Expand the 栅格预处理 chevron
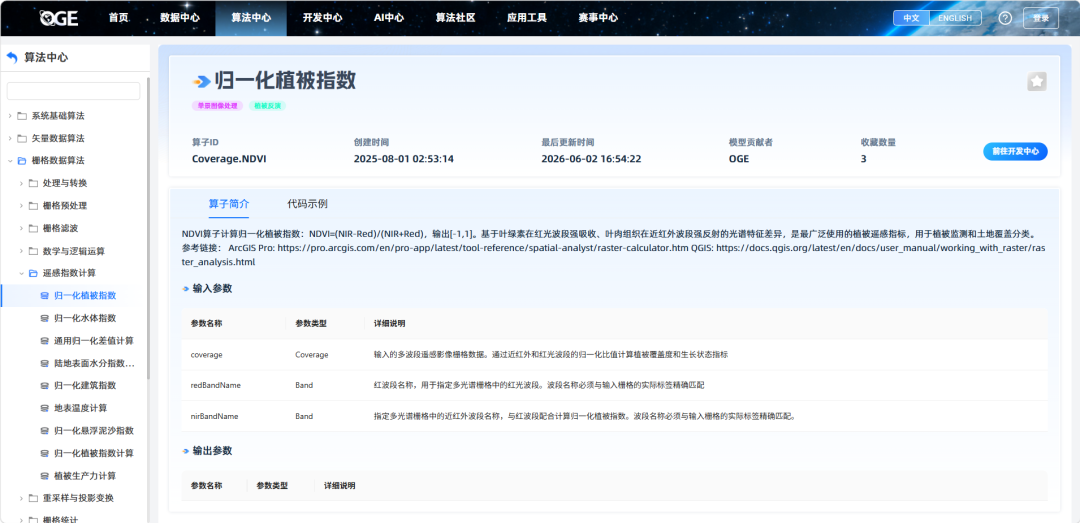Screen dimensions: 1080x523 click(x=21, y=205)
